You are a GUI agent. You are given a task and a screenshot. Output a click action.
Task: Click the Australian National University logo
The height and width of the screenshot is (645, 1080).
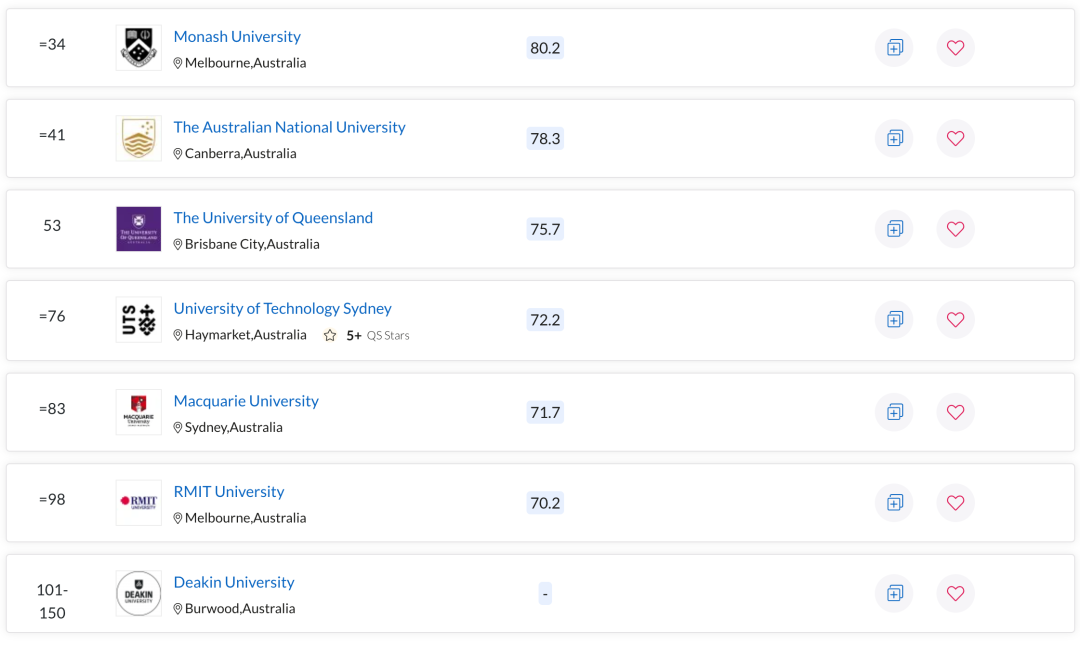click(138, 138)
